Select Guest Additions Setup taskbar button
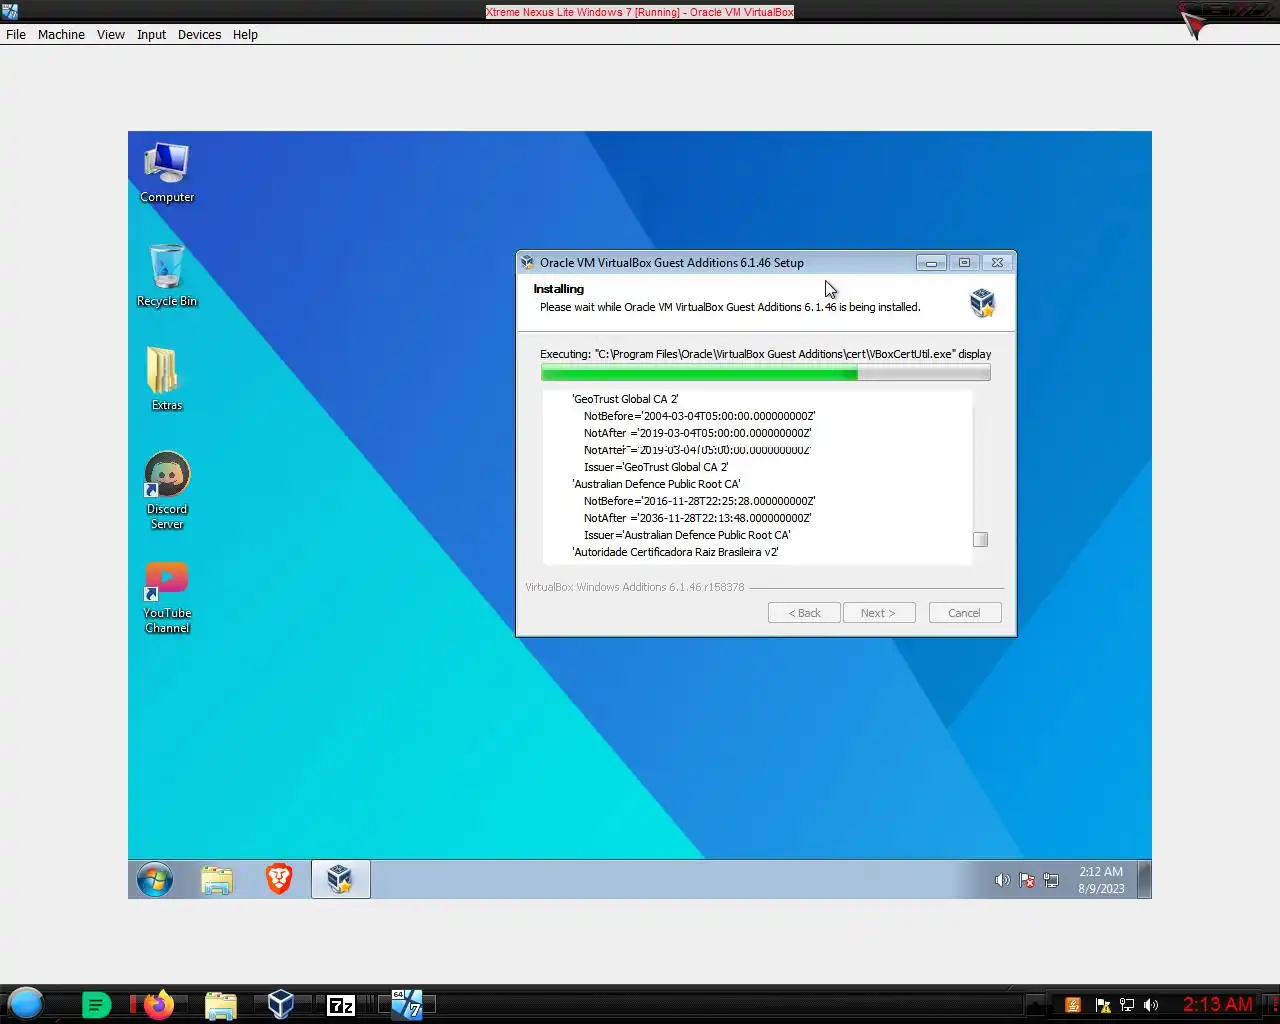The width and height of the screenshot is (1280, 1024). point(340,879)
